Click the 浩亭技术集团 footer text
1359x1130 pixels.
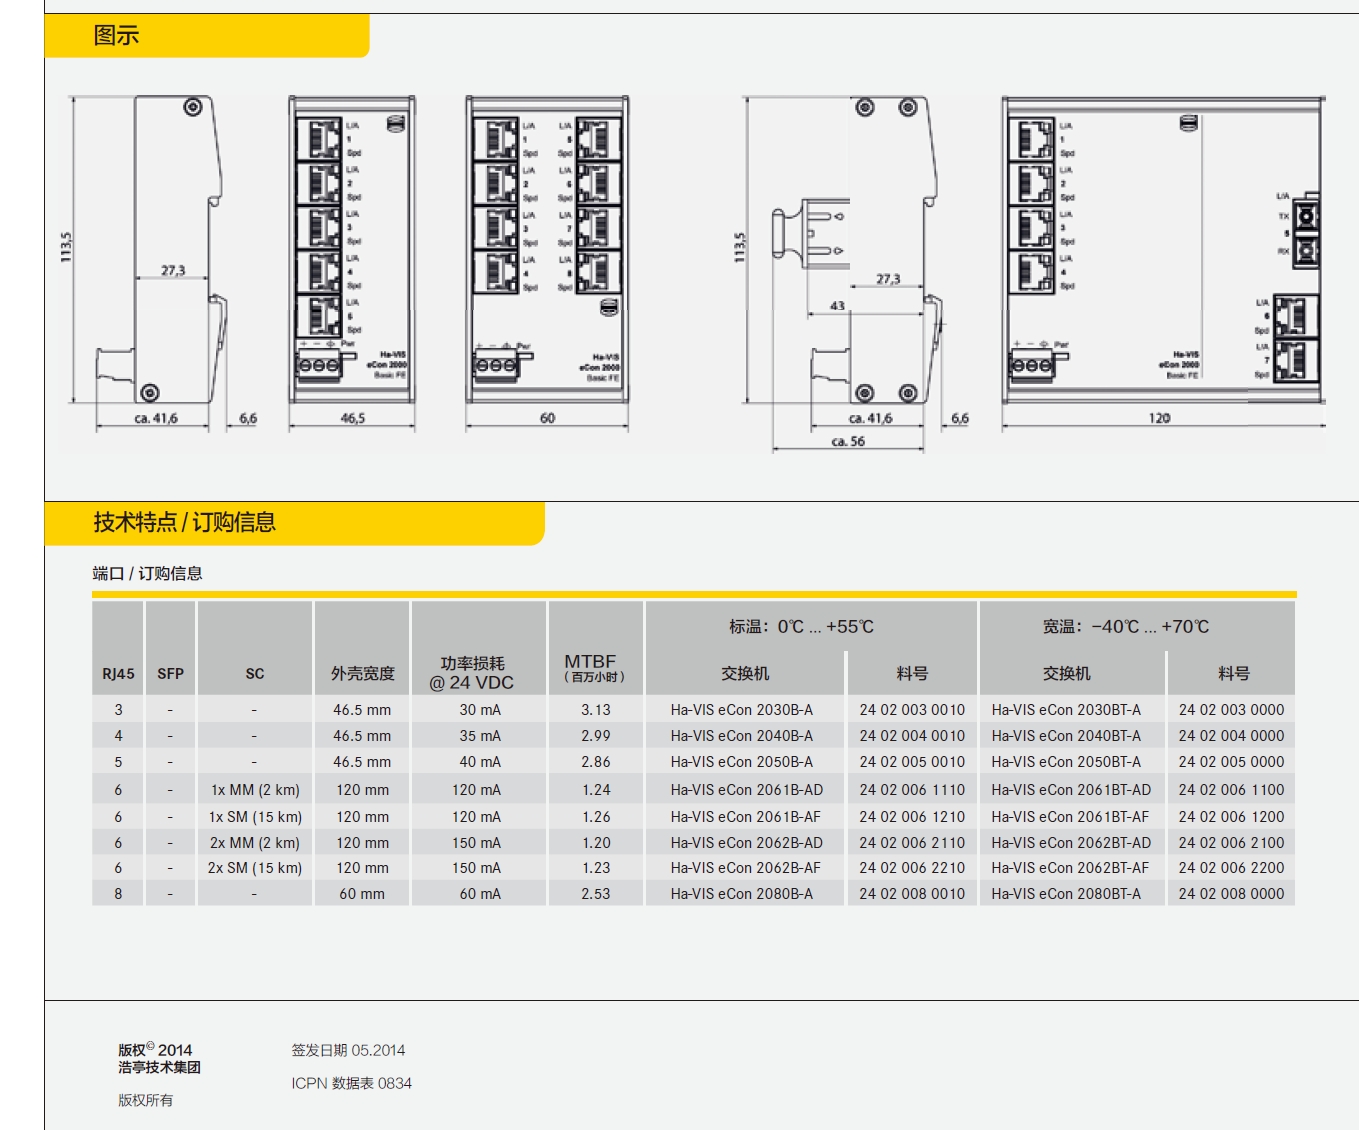coord(159,1067)
